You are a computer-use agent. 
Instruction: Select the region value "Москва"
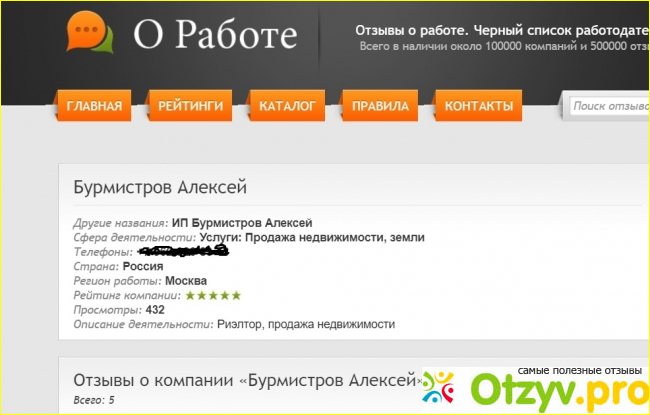[x=186, y=281]
